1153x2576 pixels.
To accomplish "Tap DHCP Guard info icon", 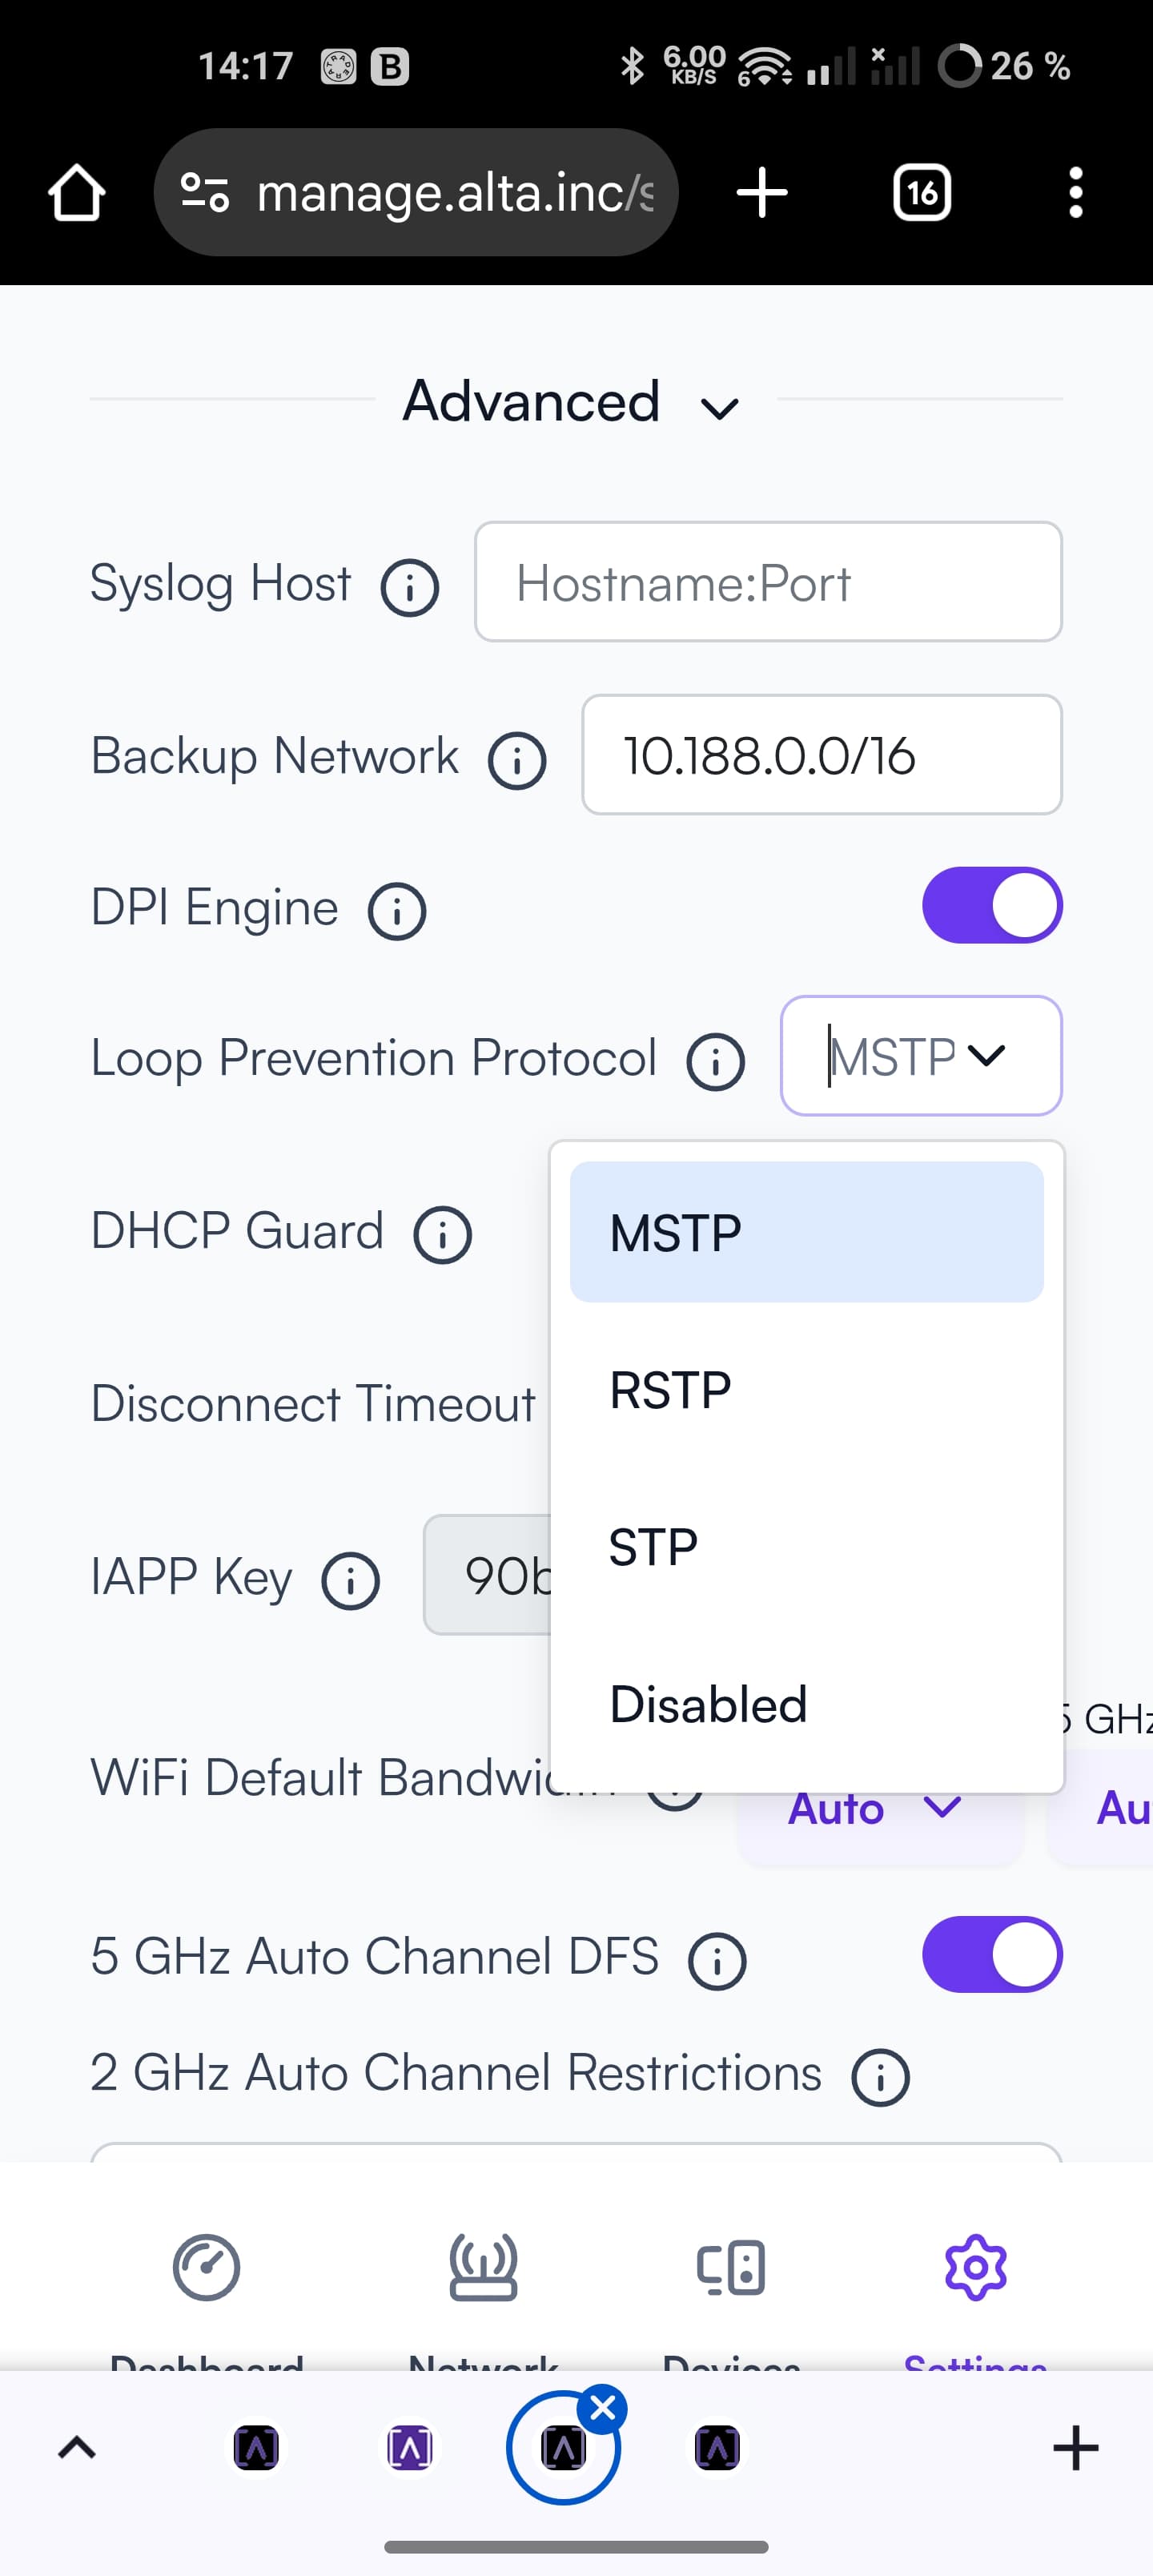I will (443, 1234).
